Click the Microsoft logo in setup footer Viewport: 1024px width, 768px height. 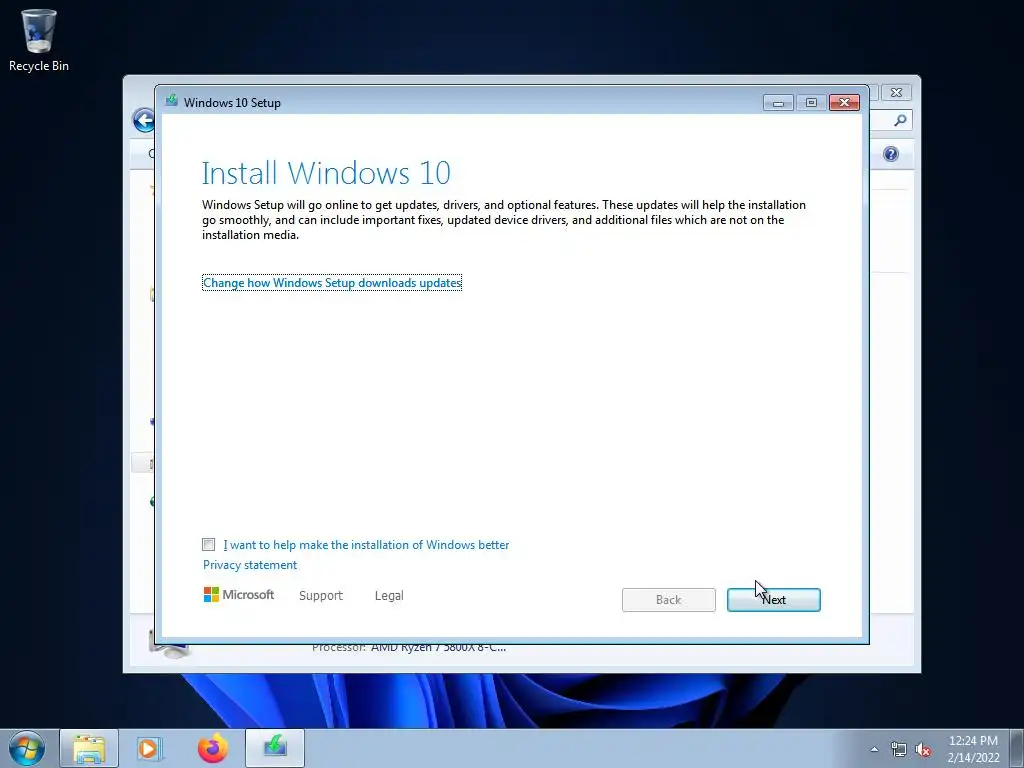(238, 594)
